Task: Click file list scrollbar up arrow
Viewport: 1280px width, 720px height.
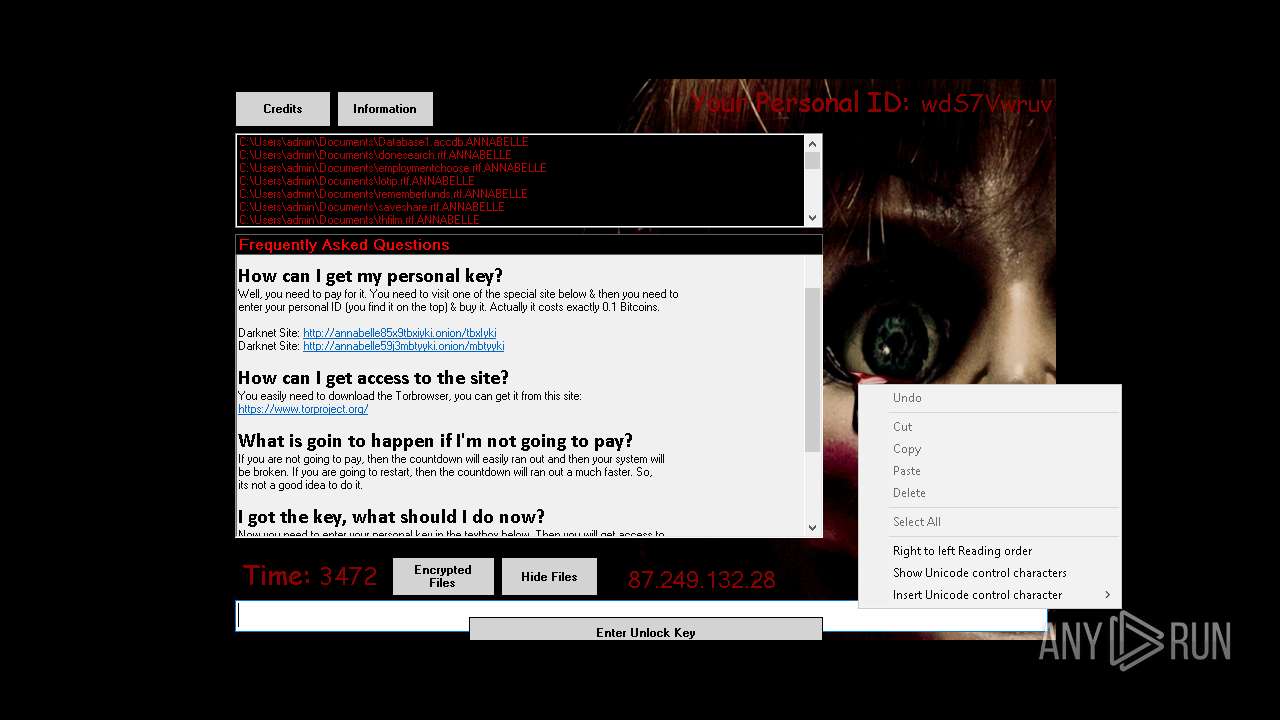Action: tap(812, 143)
